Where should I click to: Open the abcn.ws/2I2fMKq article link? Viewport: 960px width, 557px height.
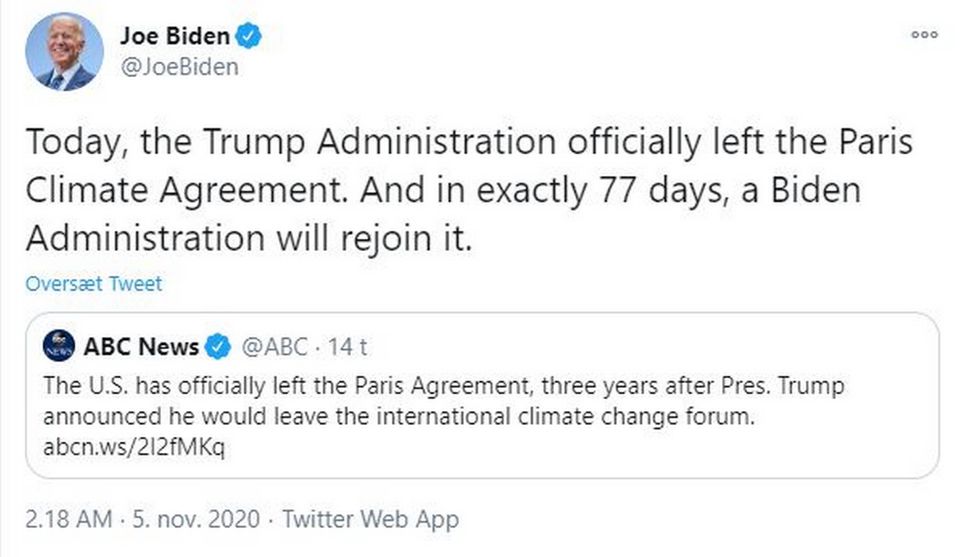tap(135, 446)
